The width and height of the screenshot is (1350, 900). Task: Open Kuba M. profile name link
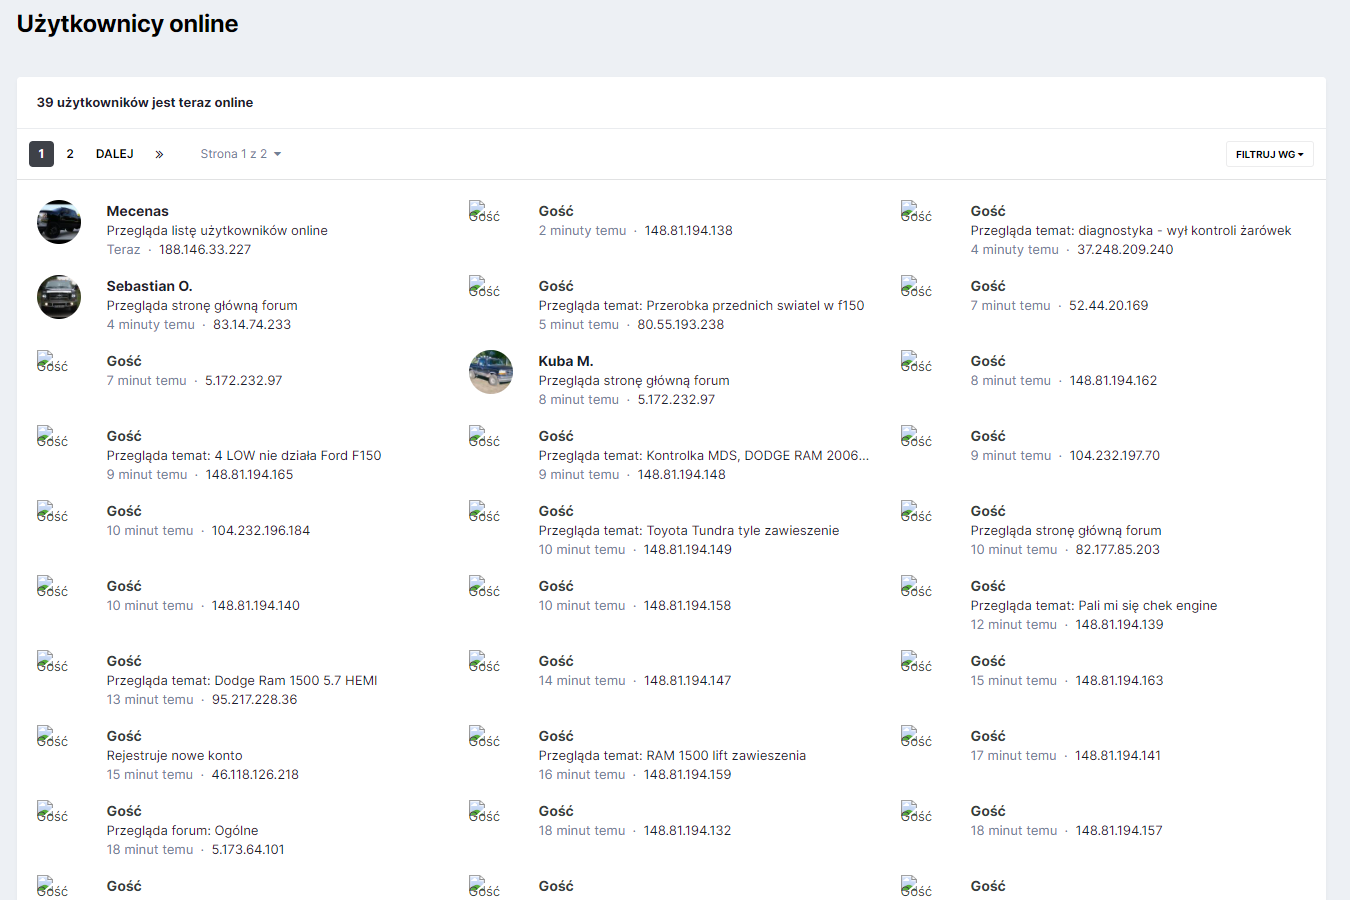coord(566,361)
